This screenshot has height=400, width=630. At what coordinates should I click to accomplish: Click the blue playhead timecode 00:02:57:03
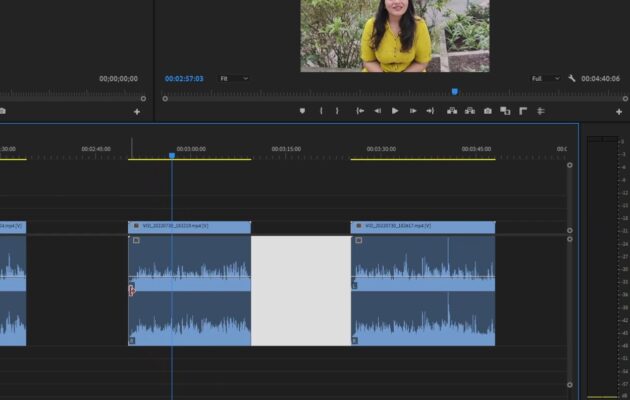(184, 78)
